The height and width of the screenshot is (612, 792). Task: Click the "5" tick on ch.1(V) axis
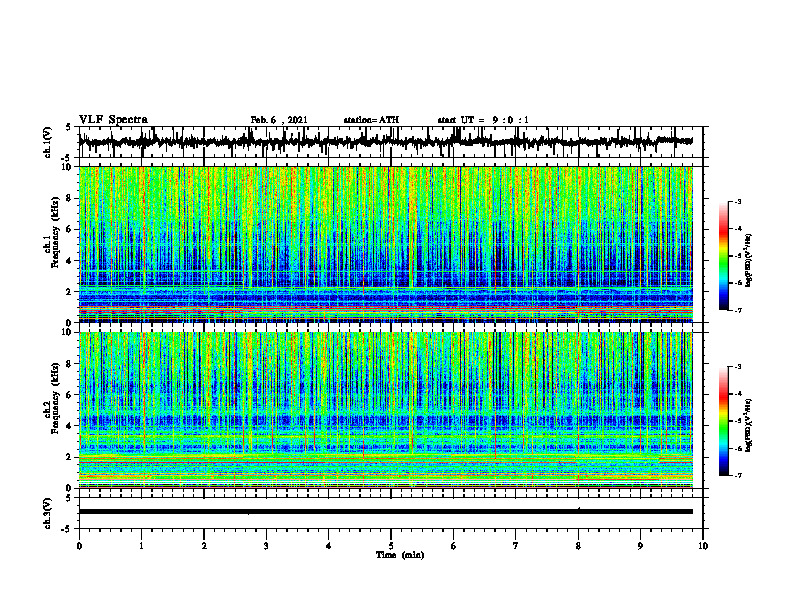[68, 128]
